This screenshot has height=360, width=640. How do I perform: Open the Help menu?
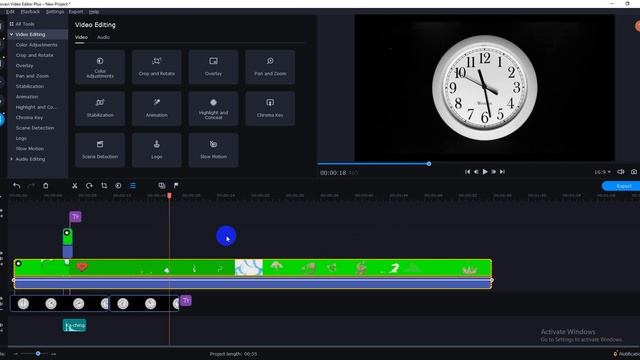(94, 12)
